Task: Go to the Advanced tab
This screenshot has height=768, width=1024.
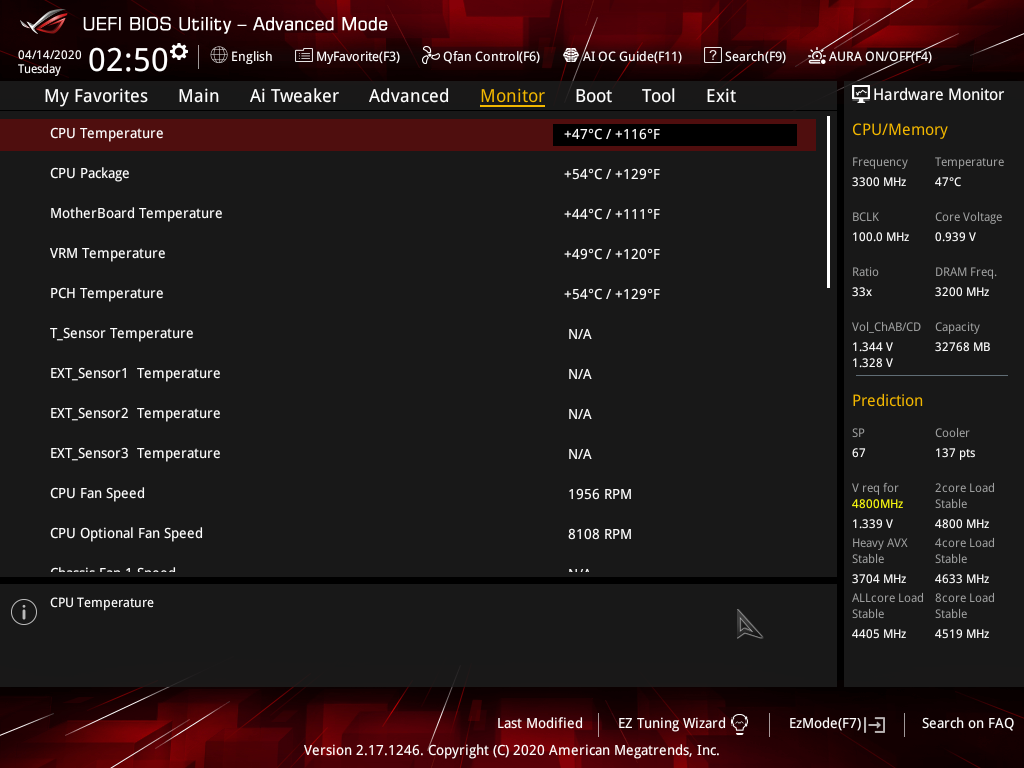Action: 409,96
